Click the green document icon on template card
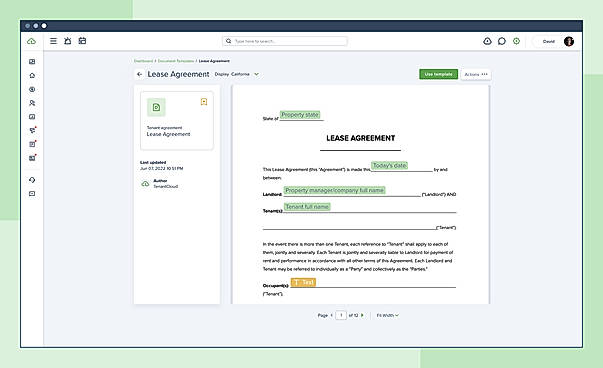The width and height of the screenshot is (603, 368). tap(157, 107)
